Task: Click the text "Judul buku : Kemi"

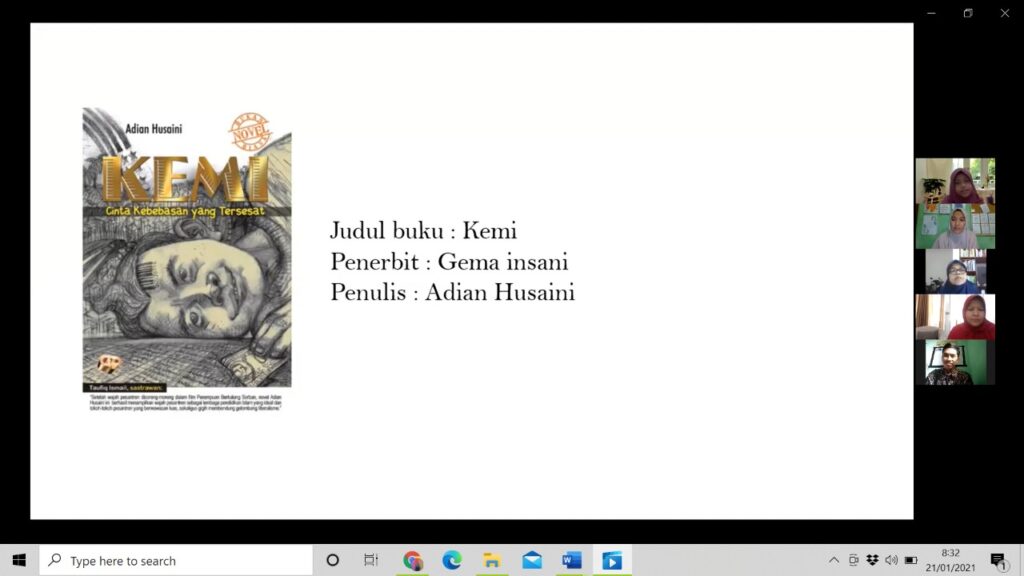Action: pyautogui.click(x=423, y=231)
